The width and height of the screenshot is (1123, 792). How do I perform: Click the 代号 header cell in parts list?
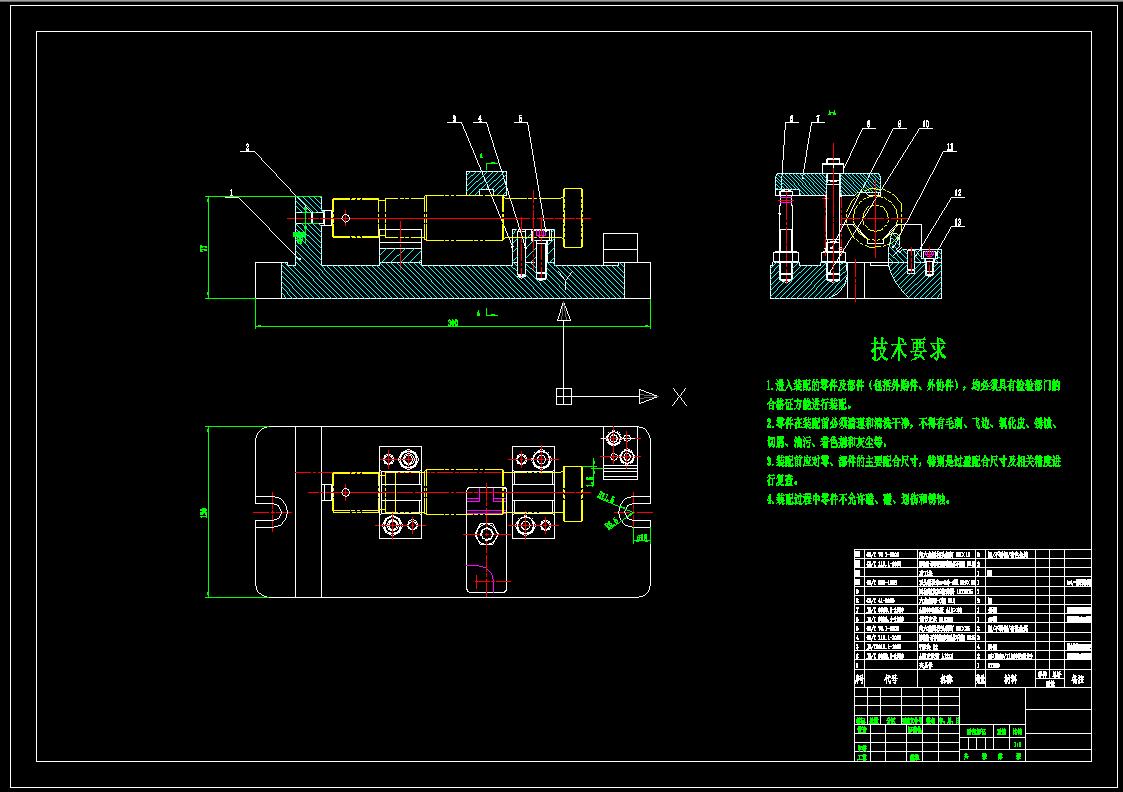pos(890,679)
